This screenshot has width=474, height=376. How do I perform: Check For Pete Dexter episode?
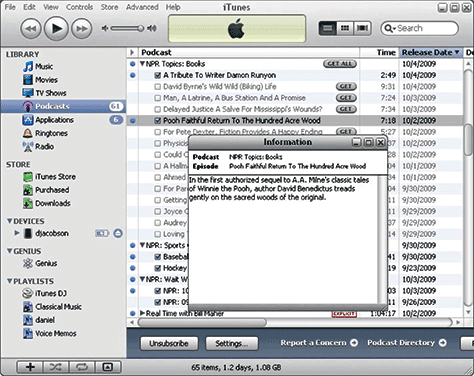[158, 132]
